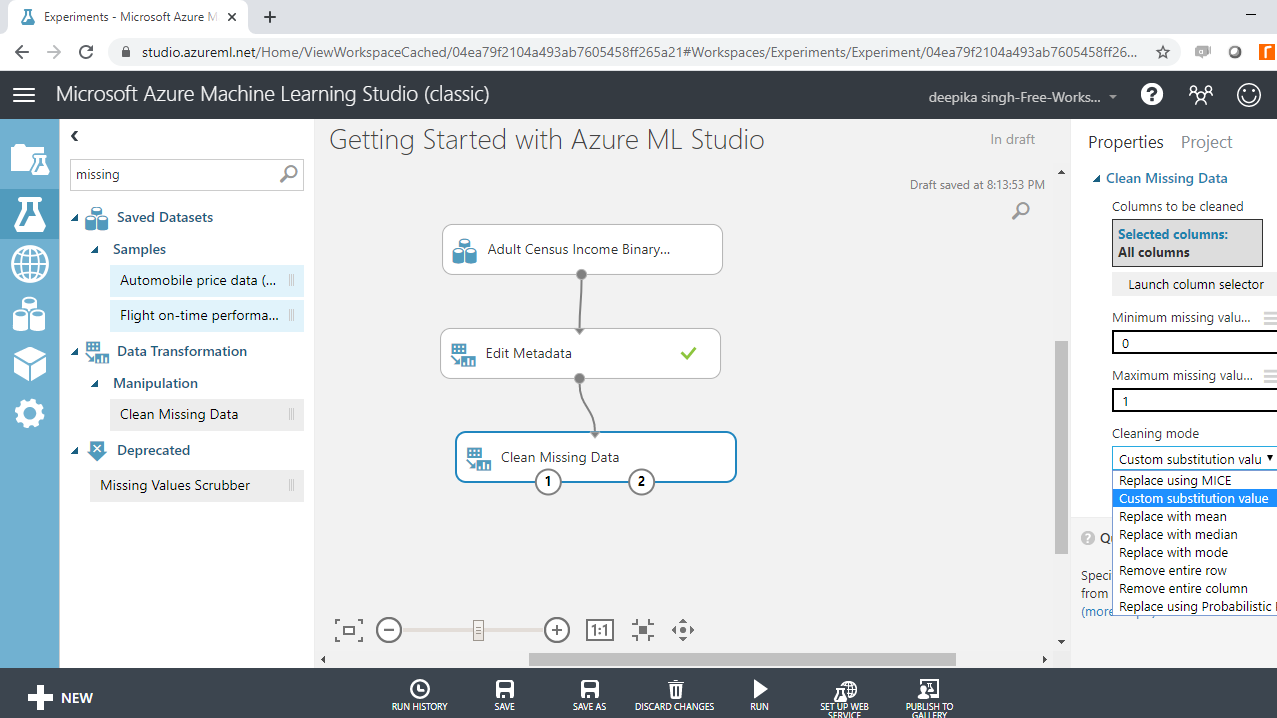The height and width of the screenshot is (718, 1277).
Task: Select Replace with mode option
Action: tap(1194, 553)
